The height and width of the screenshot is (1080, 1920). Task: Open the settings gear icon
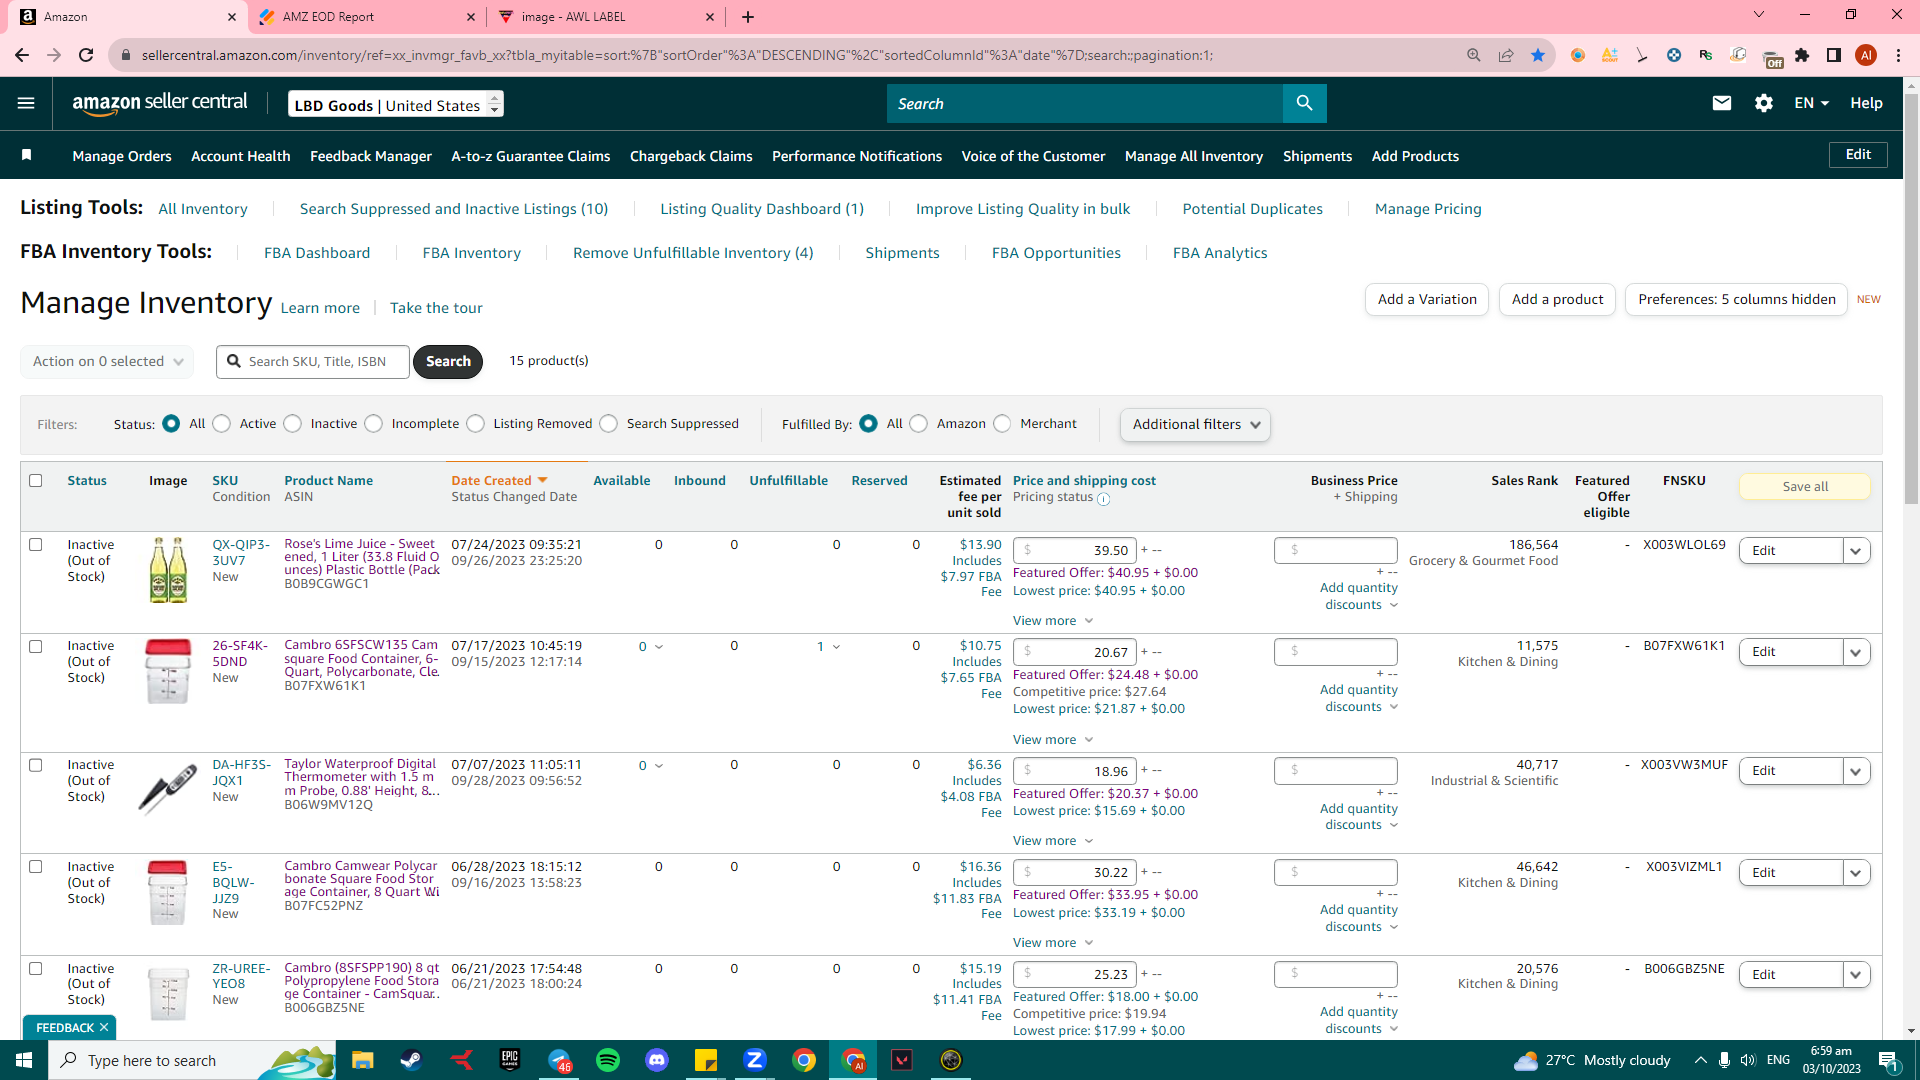tap(1763, 103)
